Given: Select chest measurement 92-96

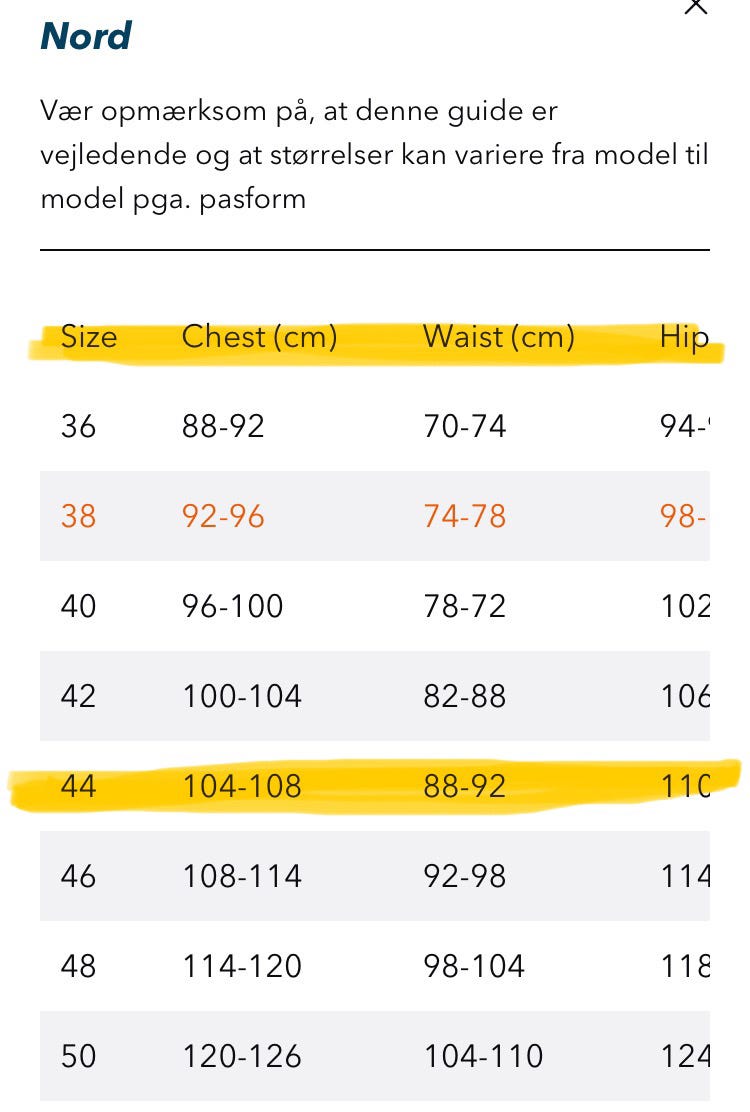Looking at the screenshot, I should 223,516.
